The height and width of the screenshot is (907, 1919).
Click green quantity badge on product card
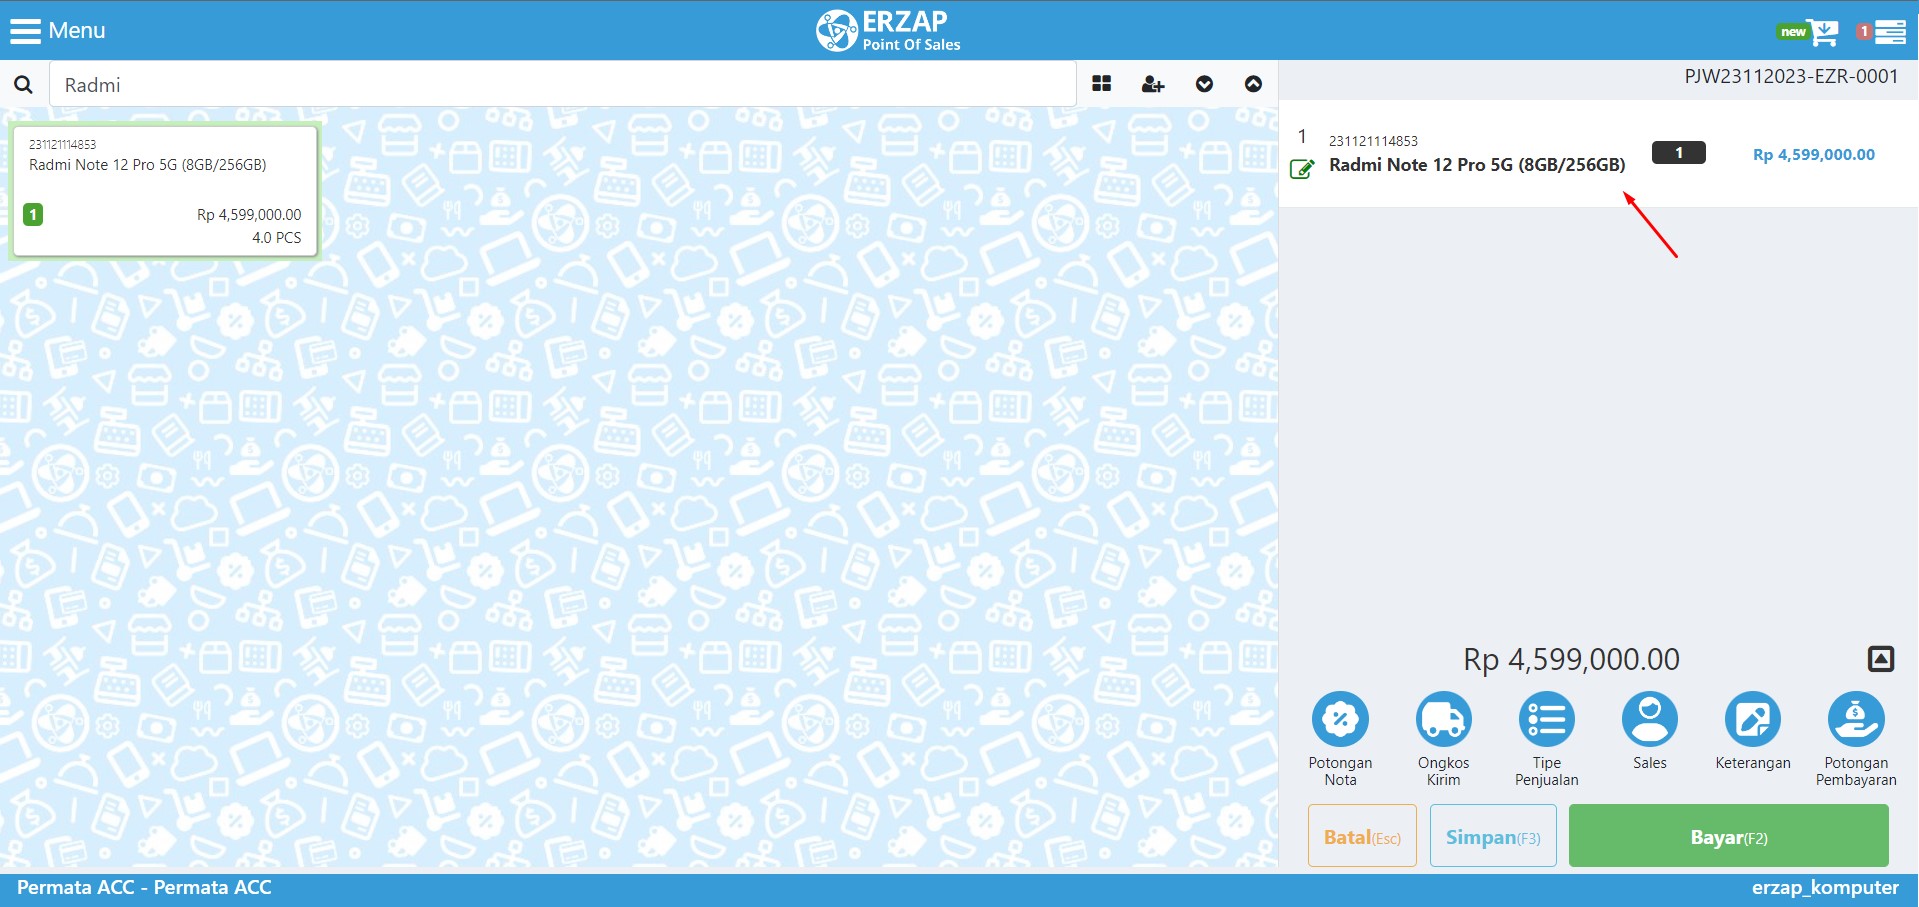click(33, 214)
